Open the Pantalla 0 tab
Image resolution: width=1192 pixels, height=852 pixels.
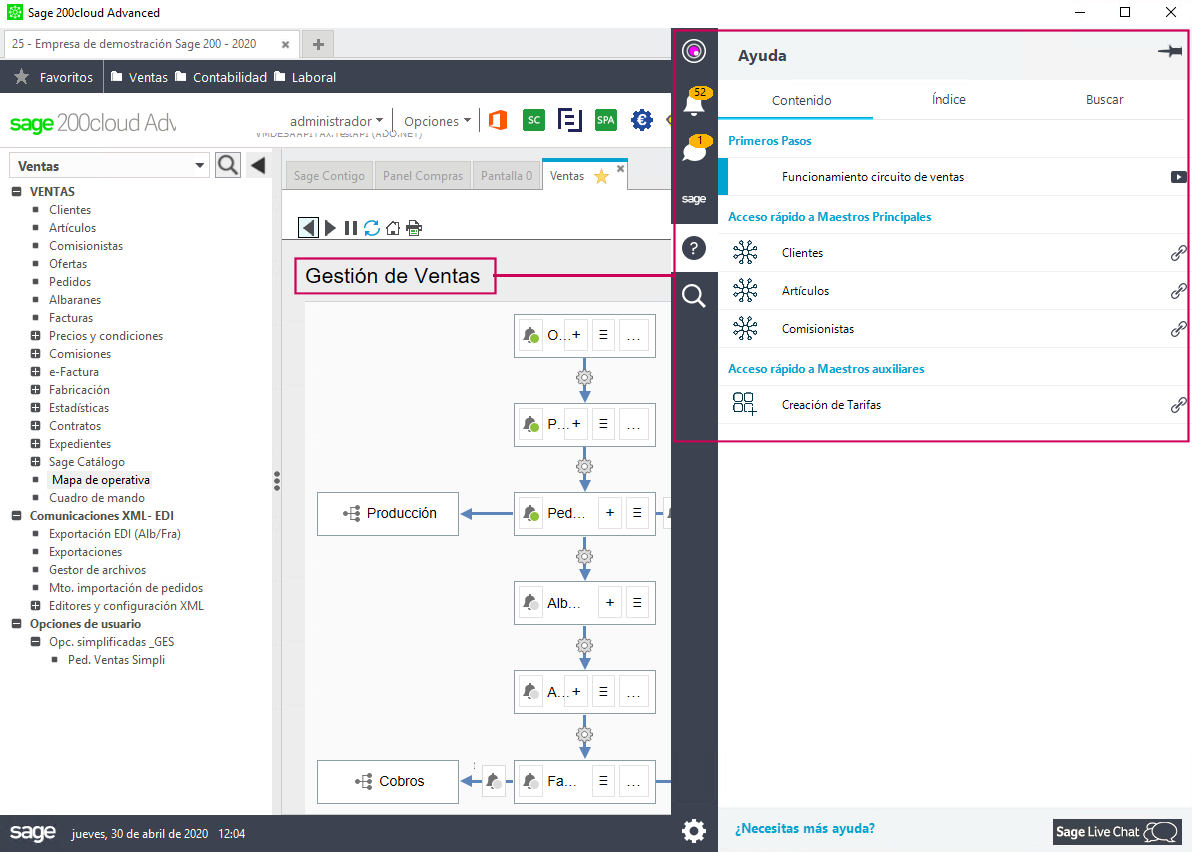coord(506,176)
